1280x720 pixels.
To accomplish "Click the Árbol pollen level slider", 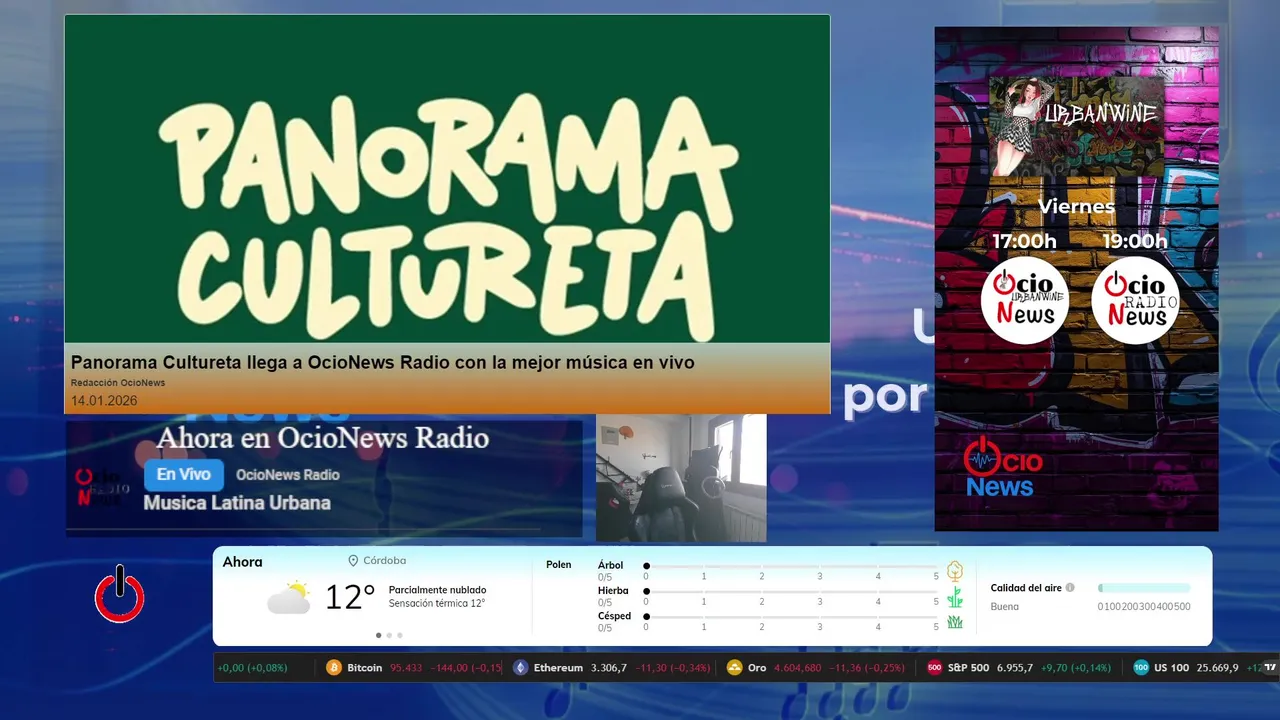I will (792, 566).
